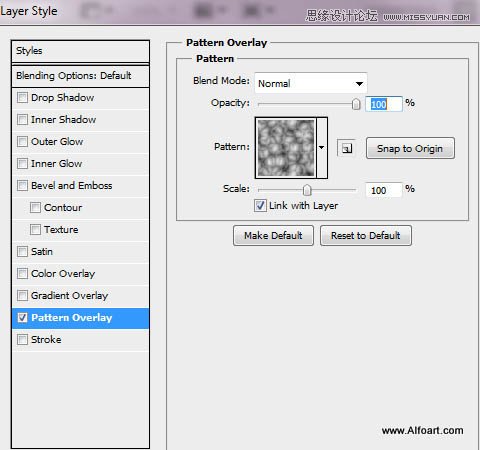Click the pattern preview thumbnail

click(286, 148)
